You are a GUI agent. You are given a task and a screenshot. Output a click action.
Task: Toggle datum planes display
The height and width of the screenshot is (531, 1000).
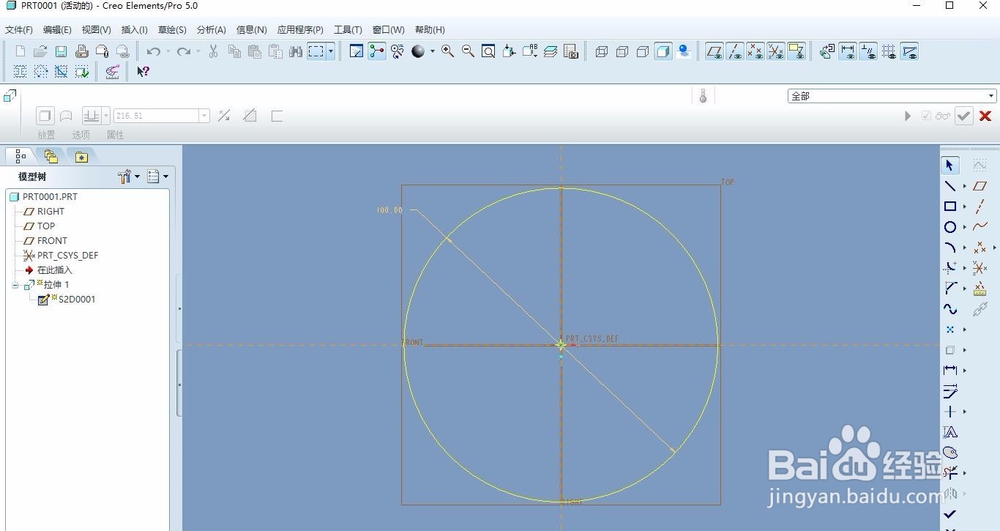714,52
